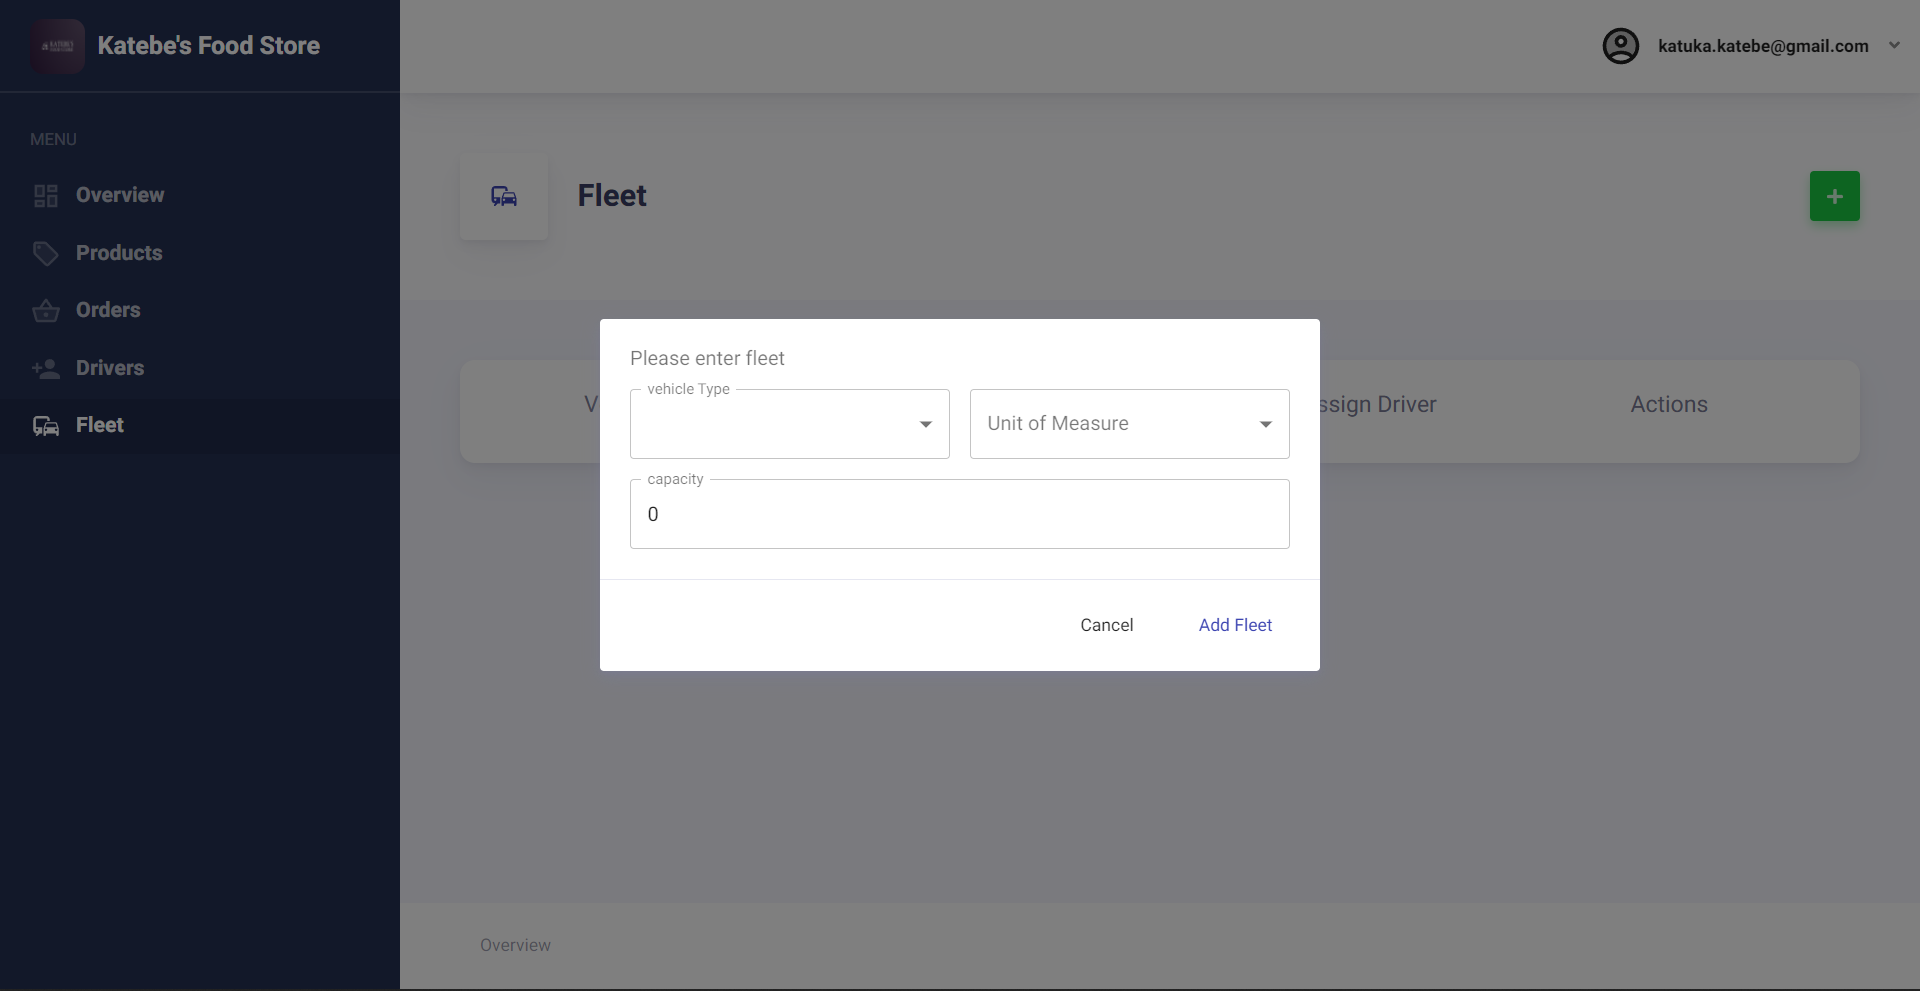The image size is (1920, 991).
Task: Select Drivers in the sidebar menu
Action: (x=110, y=368)
